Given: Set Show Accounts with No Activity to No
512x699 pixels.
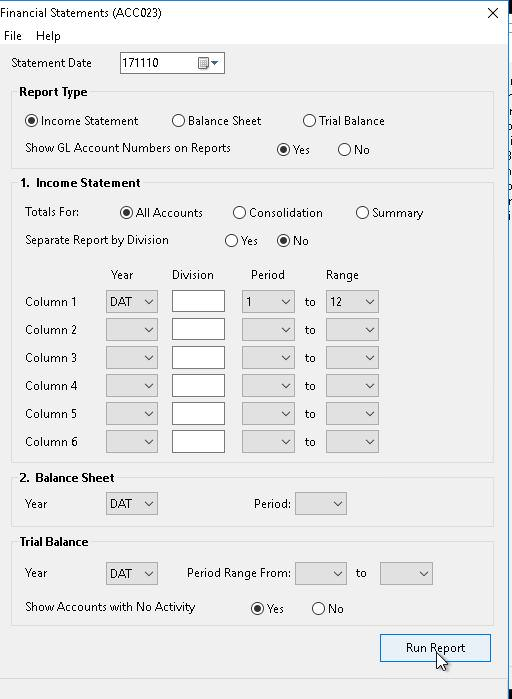Looking at the screenshot, I should (x=328, y=609).
